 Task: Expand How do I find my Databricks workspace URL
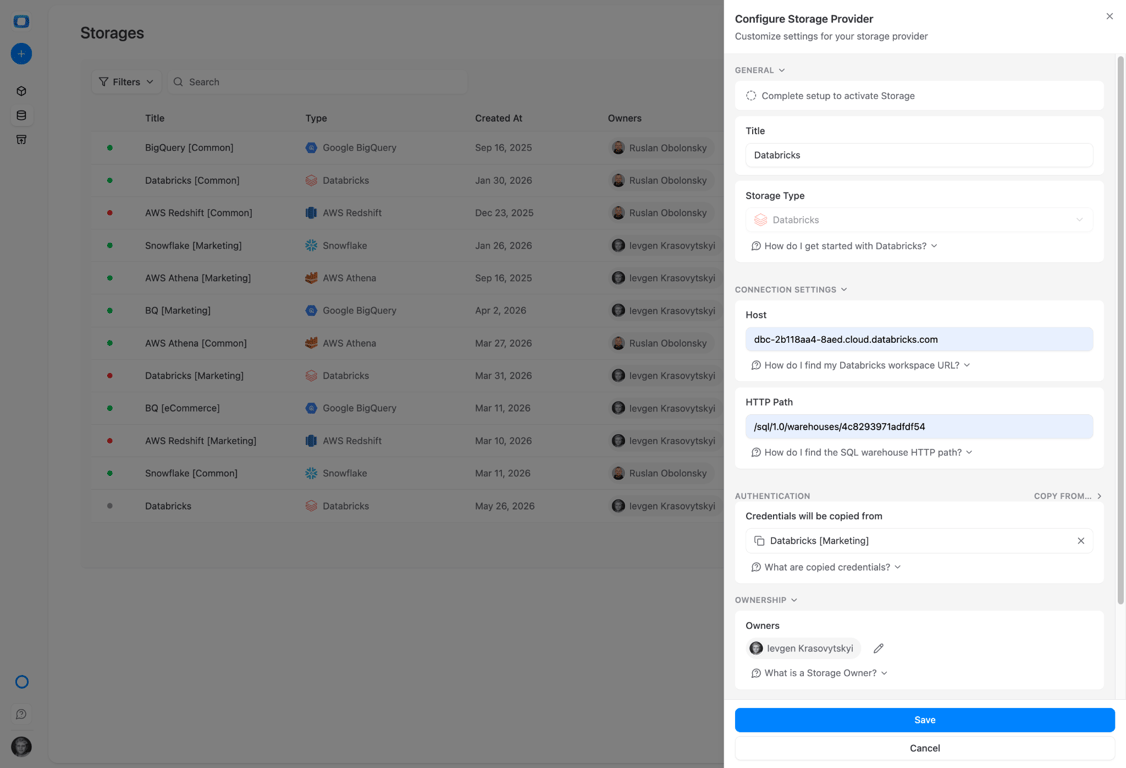click(x=861, y=365)
